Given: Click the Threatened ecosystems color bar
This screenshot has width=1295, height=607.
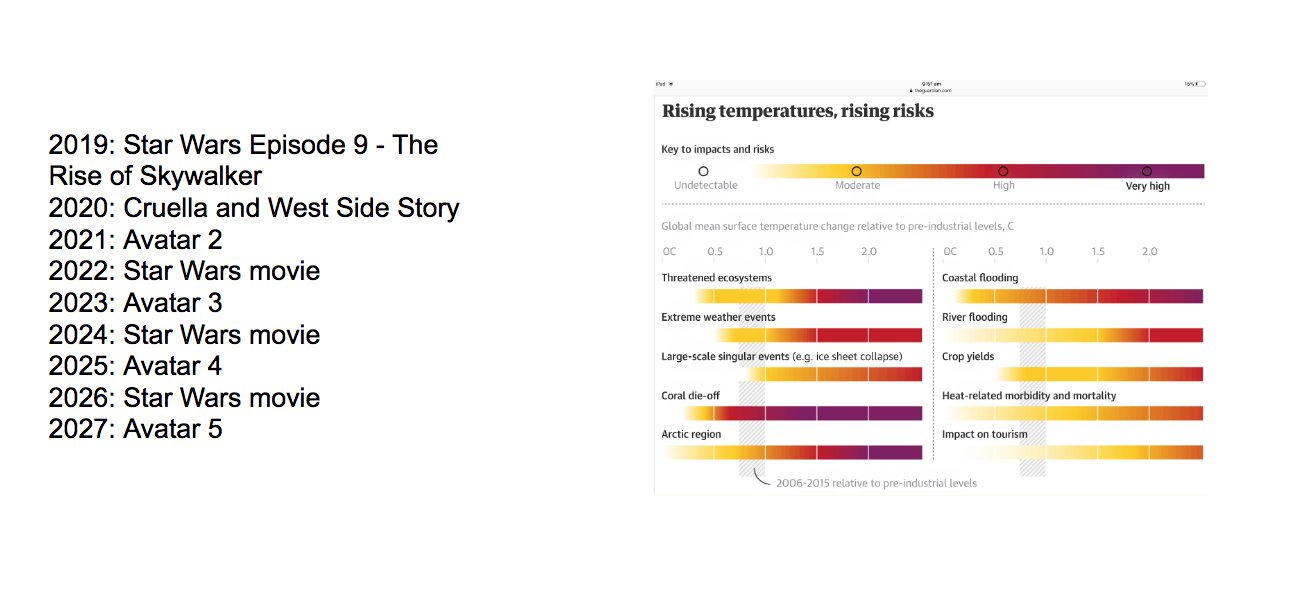Looking at the screenshot, I should [806, 296].
